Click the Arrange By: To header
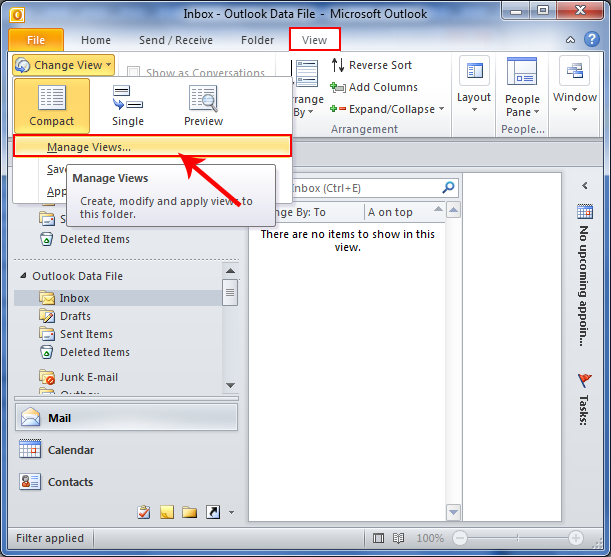 320,212
